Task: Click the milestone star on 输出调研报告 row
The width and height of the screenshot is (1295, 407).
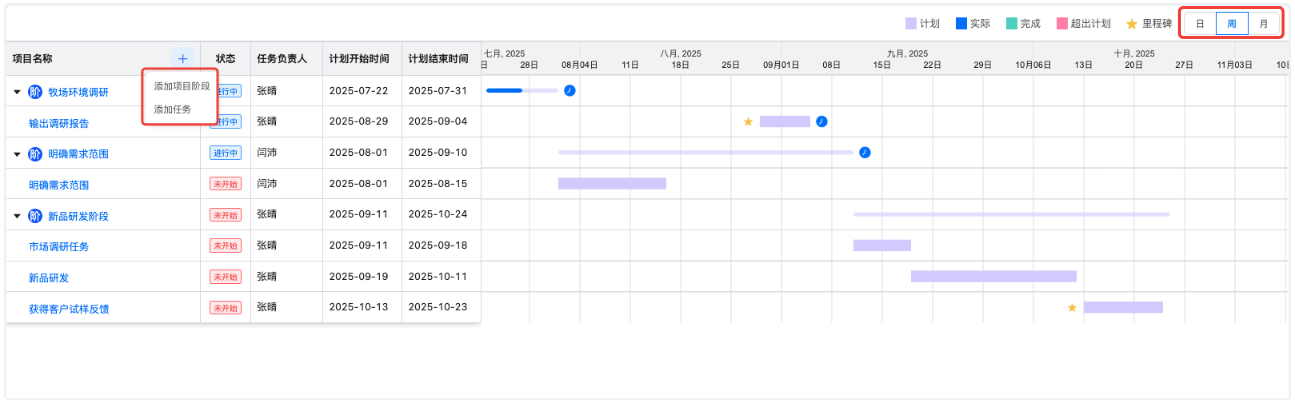Action: (x=748, y=122)
